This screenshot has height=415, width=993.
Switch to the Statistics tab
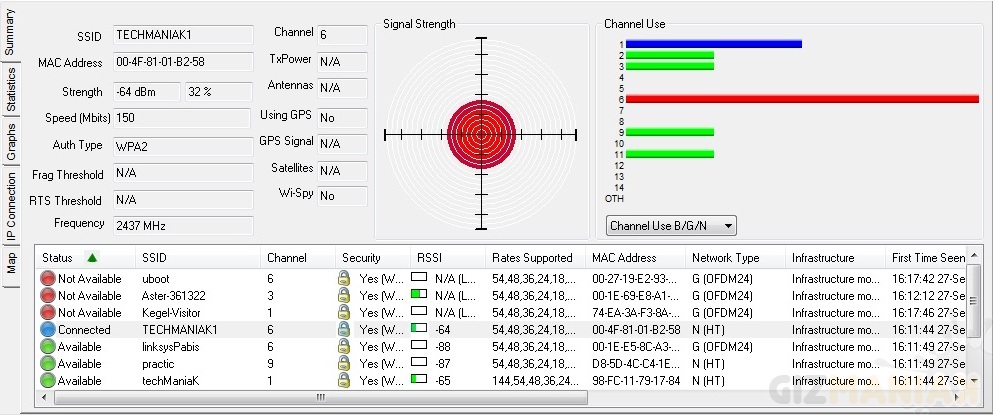point(11,88)
